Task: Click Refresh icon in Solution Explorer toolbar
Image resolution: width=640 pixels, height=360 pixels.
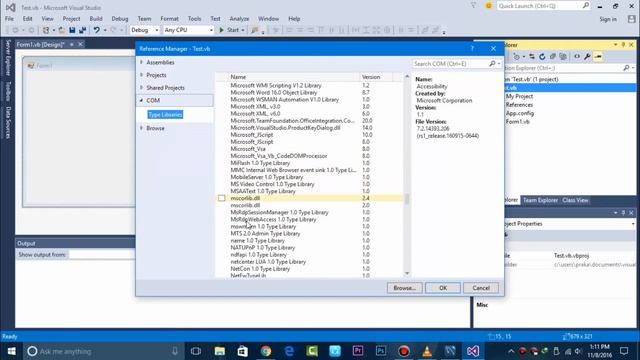Action: click(x=542, y=57)
